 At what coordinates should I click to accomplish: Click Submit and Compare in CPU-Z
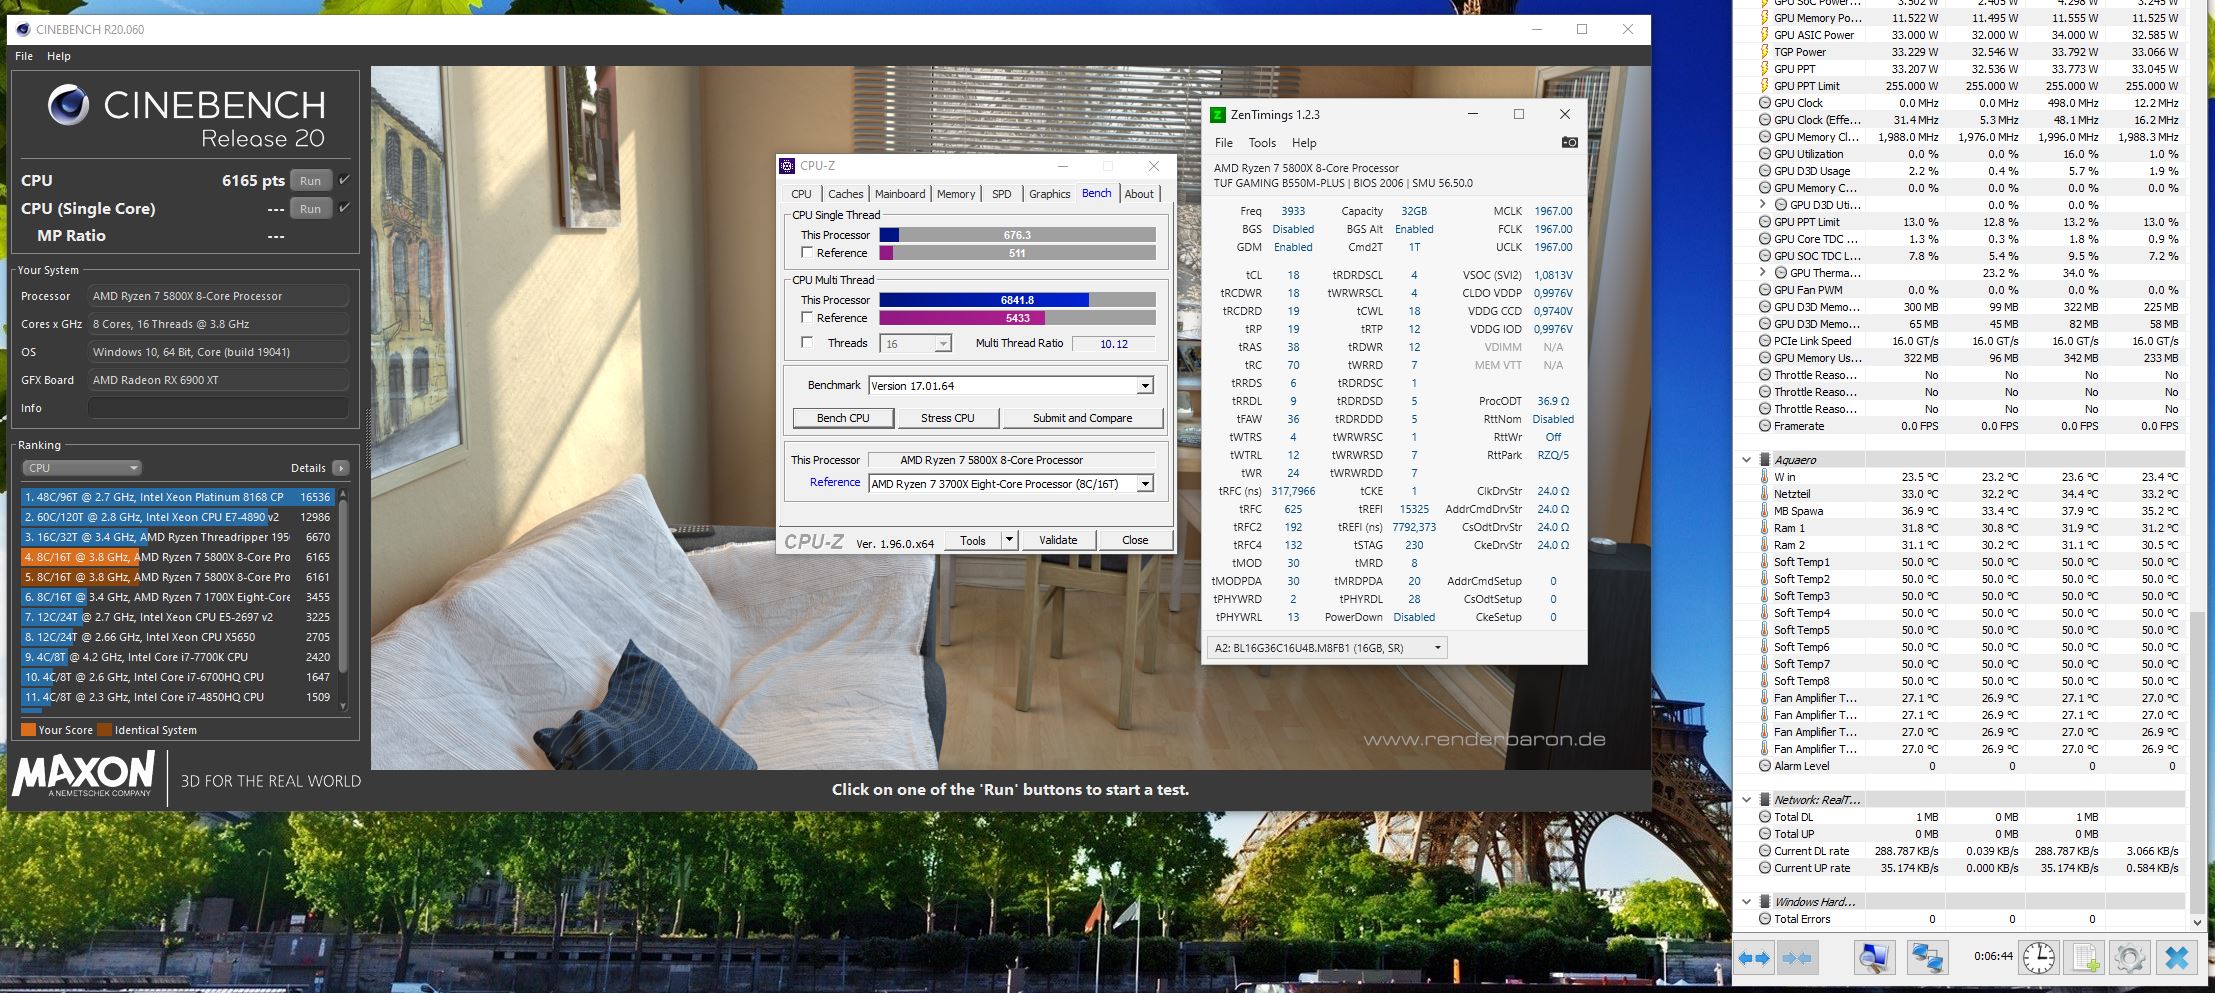(x=1083, y=418)
